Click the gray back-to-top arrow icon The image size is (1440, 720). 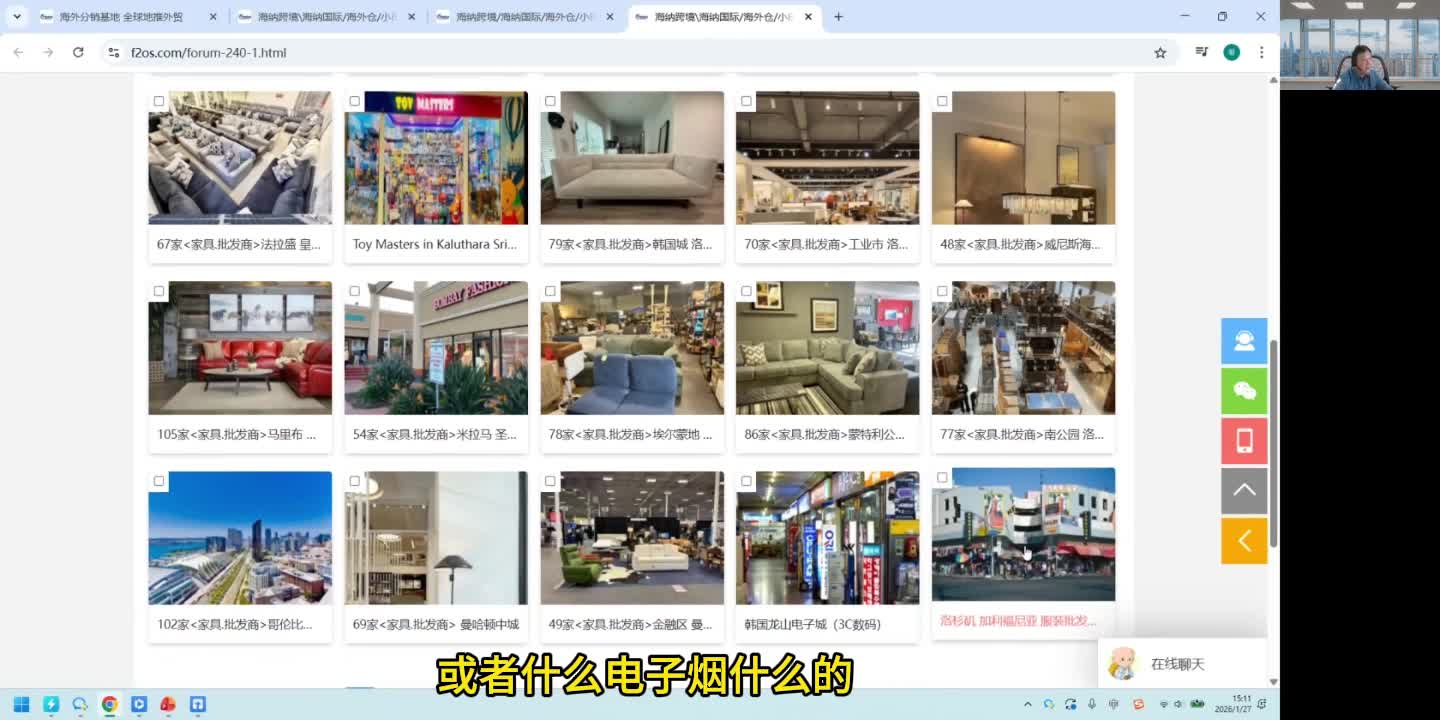coord(1244,491)
